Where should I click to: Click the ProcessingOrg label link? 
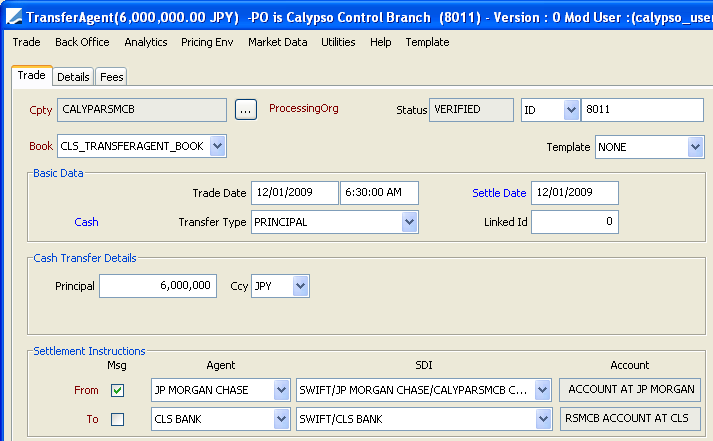304,109
